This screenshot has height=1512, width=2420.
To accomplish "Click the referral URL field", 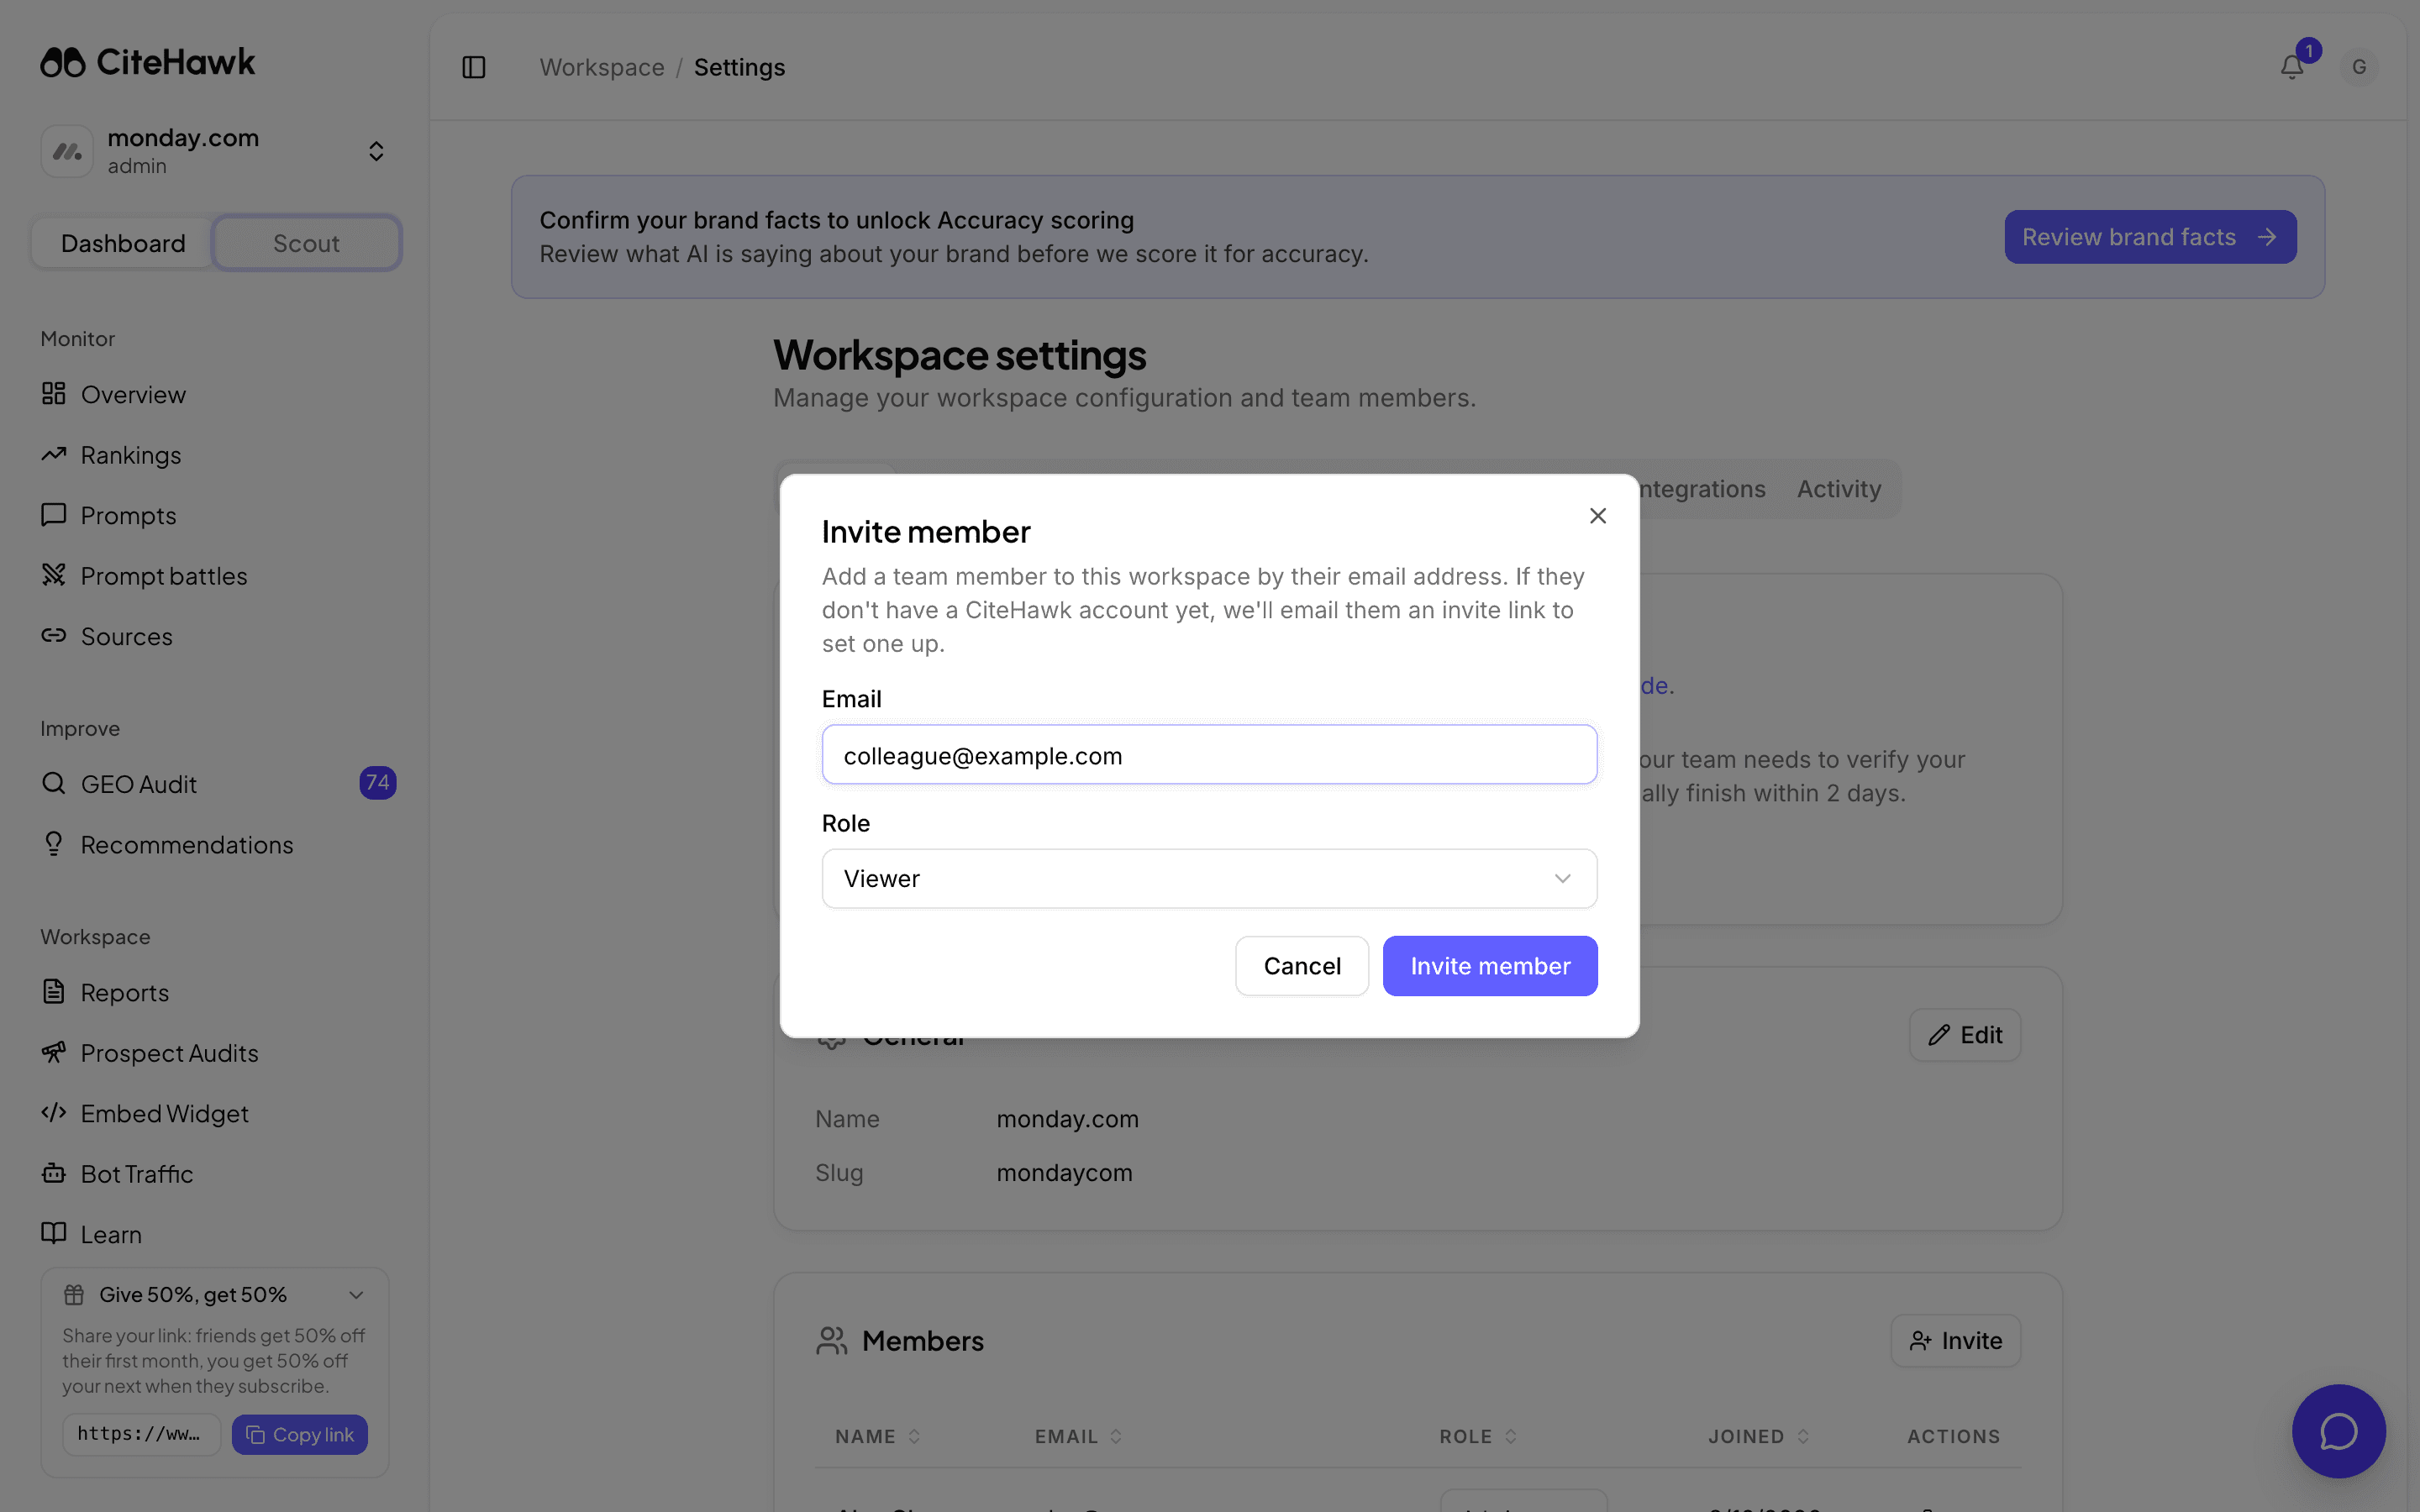I will (x=141, y=1434).
